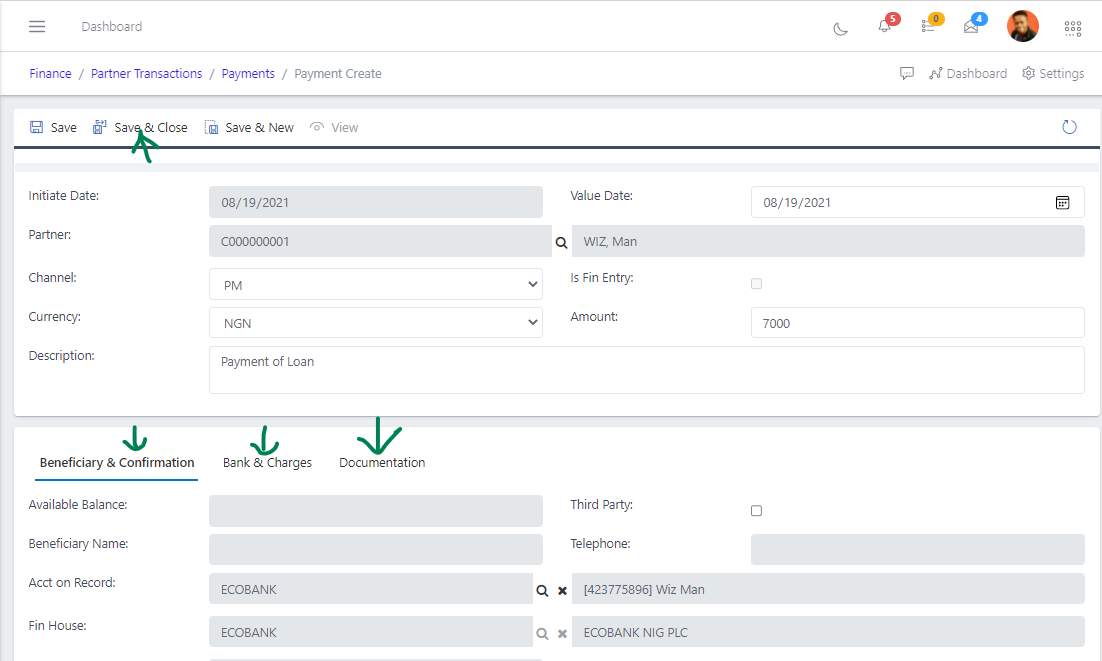1102x661 pixels.
Task: Enable the Is Fin Entry checkbox
Action: (756, 283)
